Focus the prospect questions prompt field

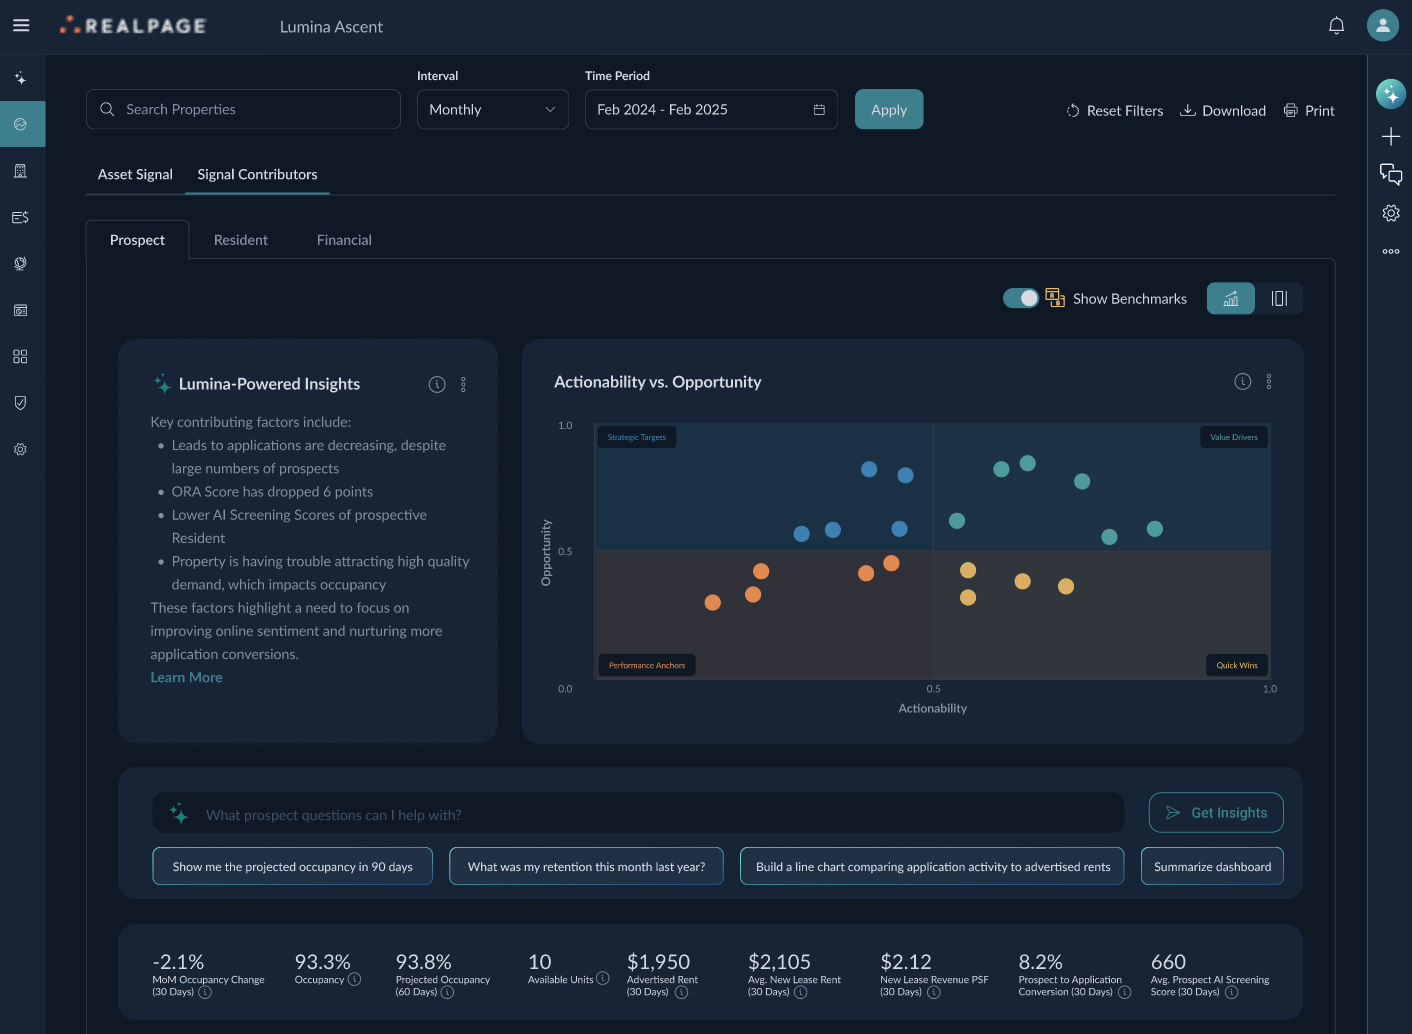tap(638, 813)
